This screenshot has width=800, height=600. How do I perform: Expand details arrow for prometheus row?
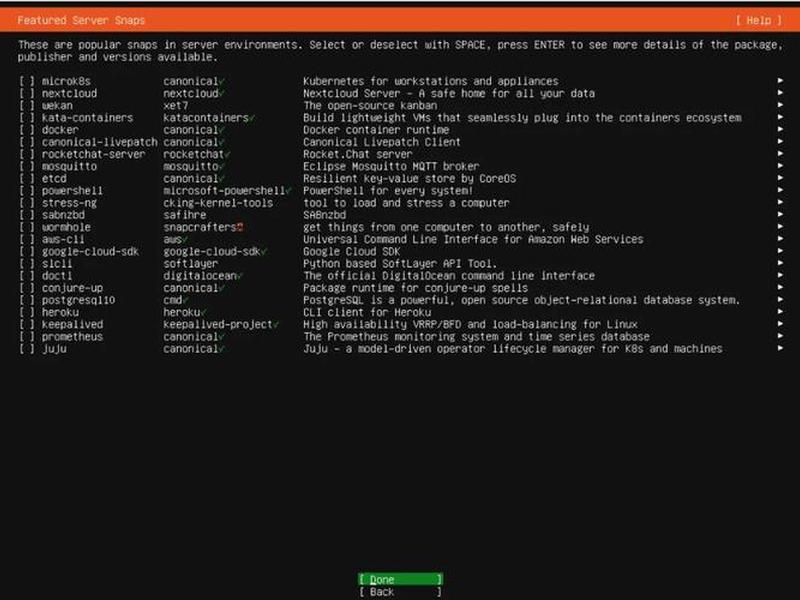click(780, 336)
